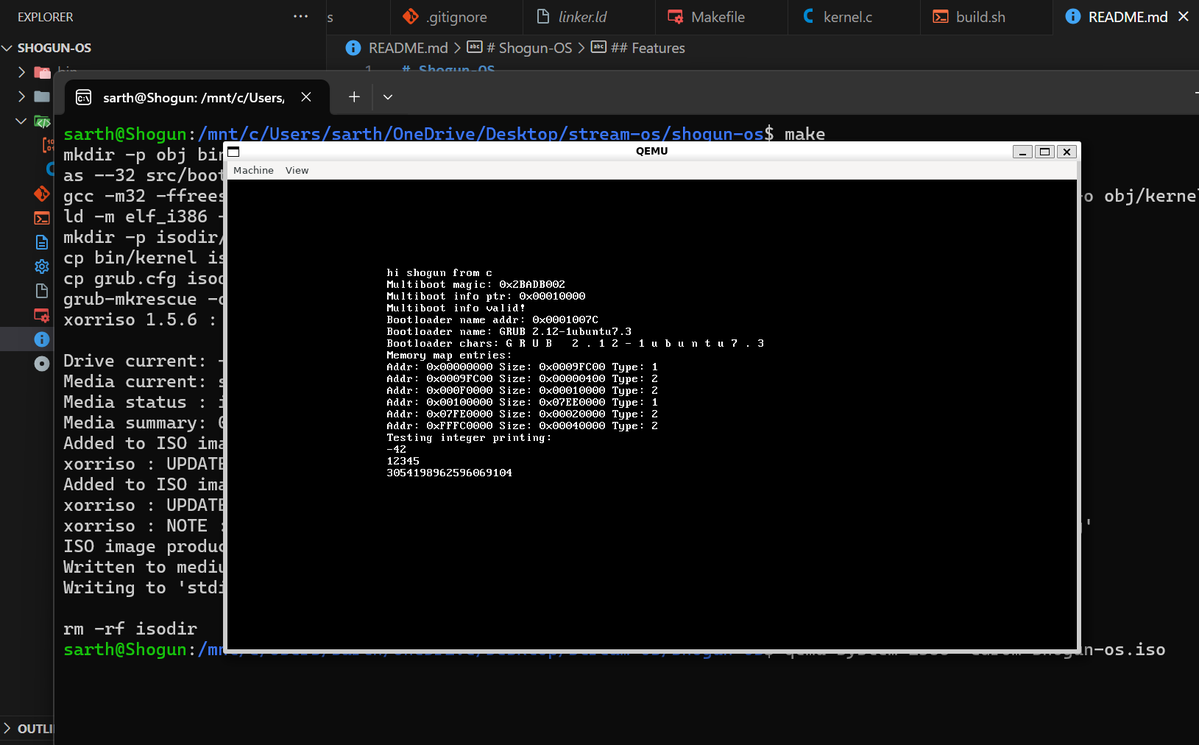Click the gitignore tab's orange git icon
Screen dimensions: 1199x745
411,16
